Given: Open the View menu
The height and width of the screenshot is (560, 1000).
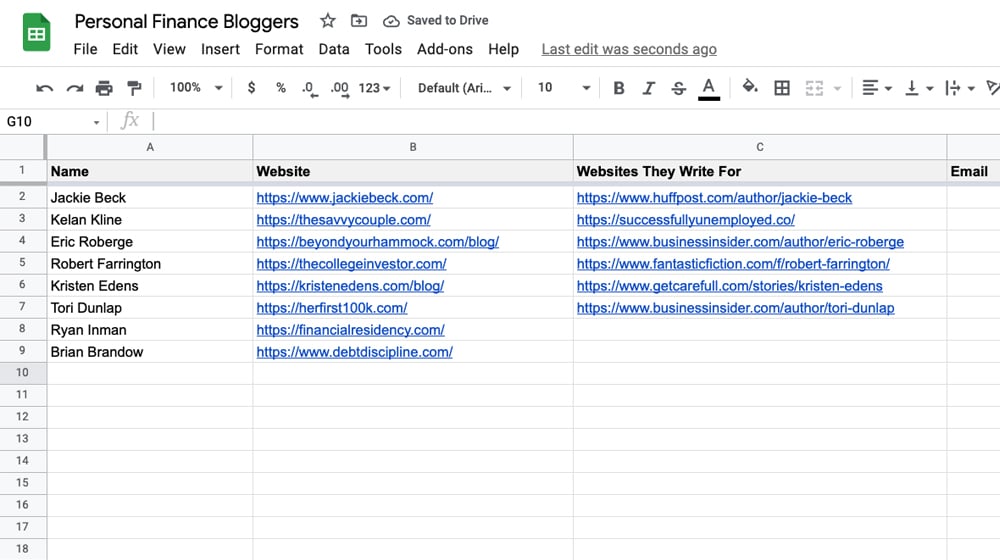Looking at the screenshot, I should coord(169,49).
